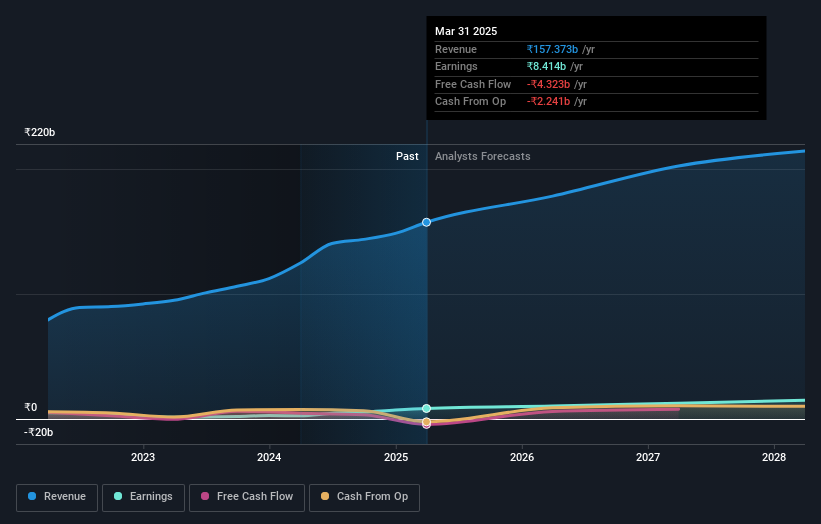The height and width of the screenshot is (524, 821).
Task: Click the ₹0 y-axis label
Action: tap(31, 407)
